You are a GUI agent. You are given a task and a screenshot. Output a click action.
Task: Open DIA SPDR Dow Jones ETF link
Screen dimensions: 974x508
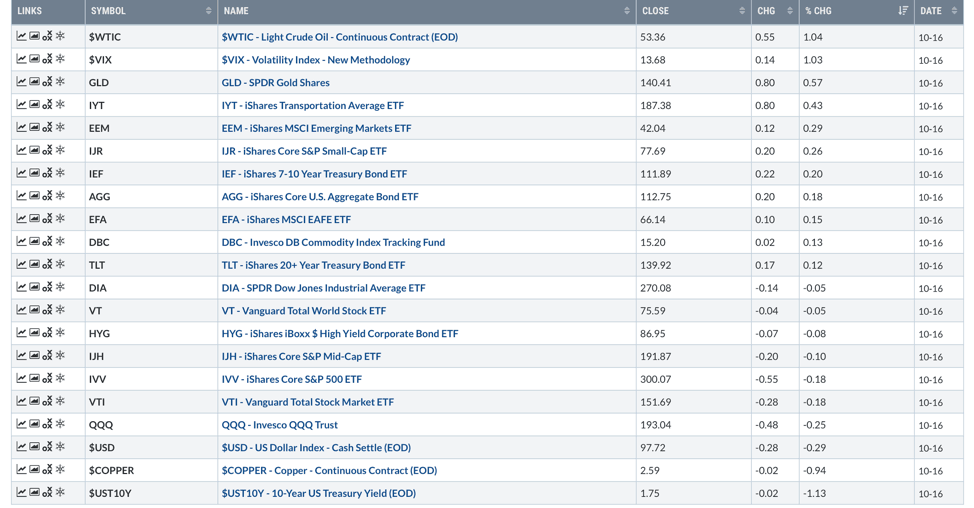point(324,288)
